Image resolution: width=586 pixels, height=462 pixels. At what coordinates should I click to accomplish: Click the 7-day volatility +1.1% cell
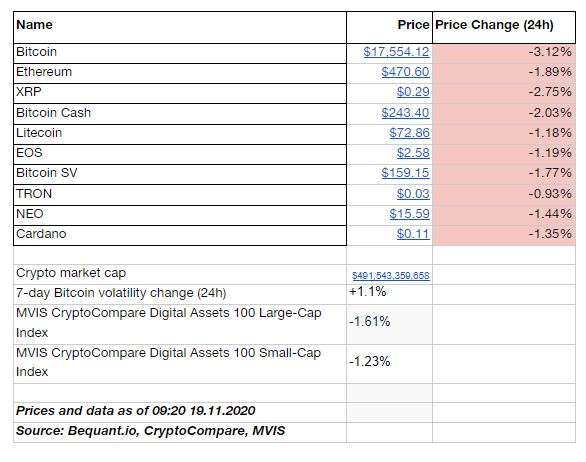[389, 294]
